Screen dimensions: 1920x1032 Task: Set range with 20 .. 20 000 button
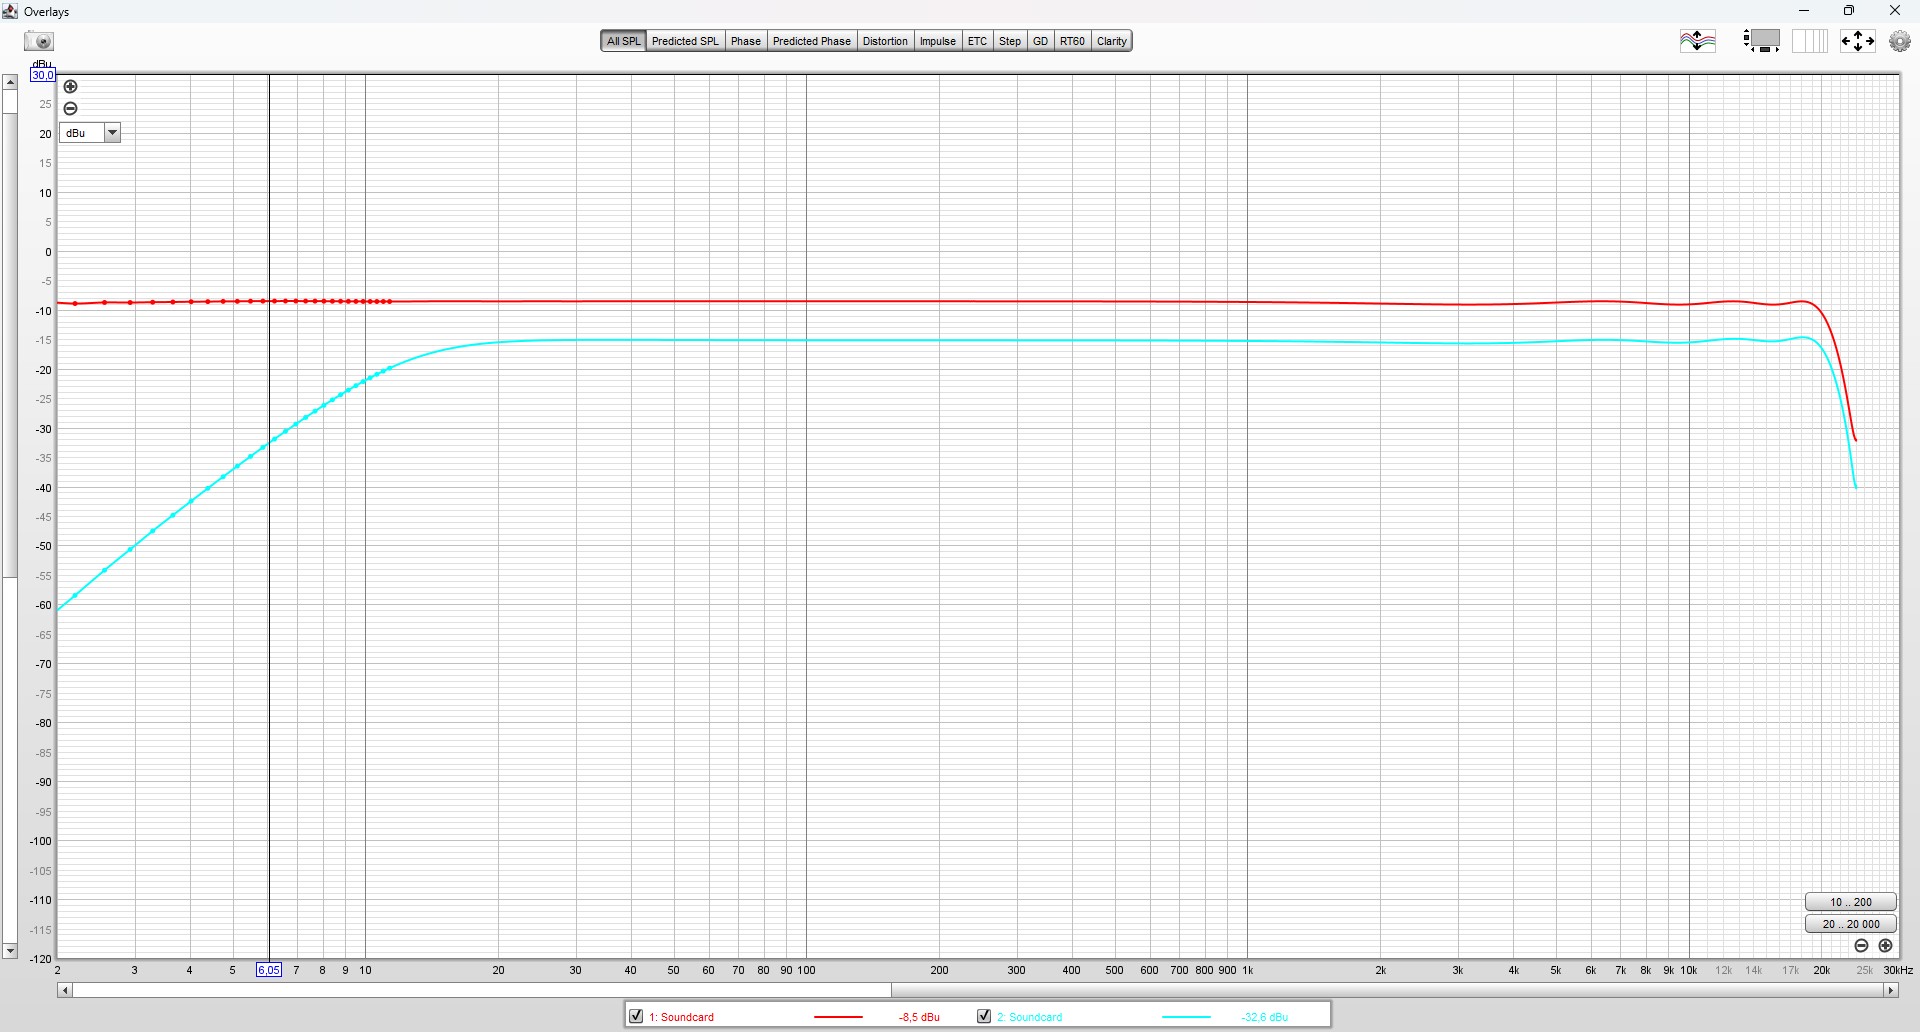coord(1850,924)
